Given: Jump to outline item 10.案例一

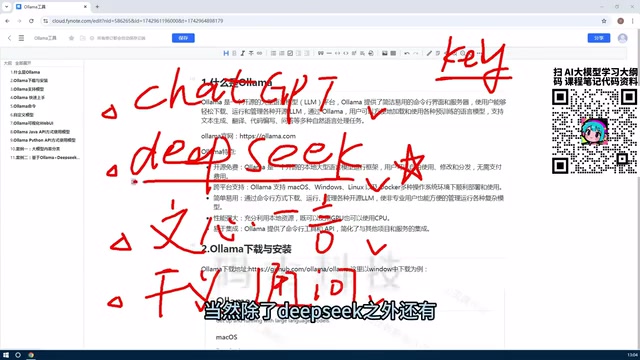Looking at the screenshot, I should pyautogui.click(x=35, y=149).
